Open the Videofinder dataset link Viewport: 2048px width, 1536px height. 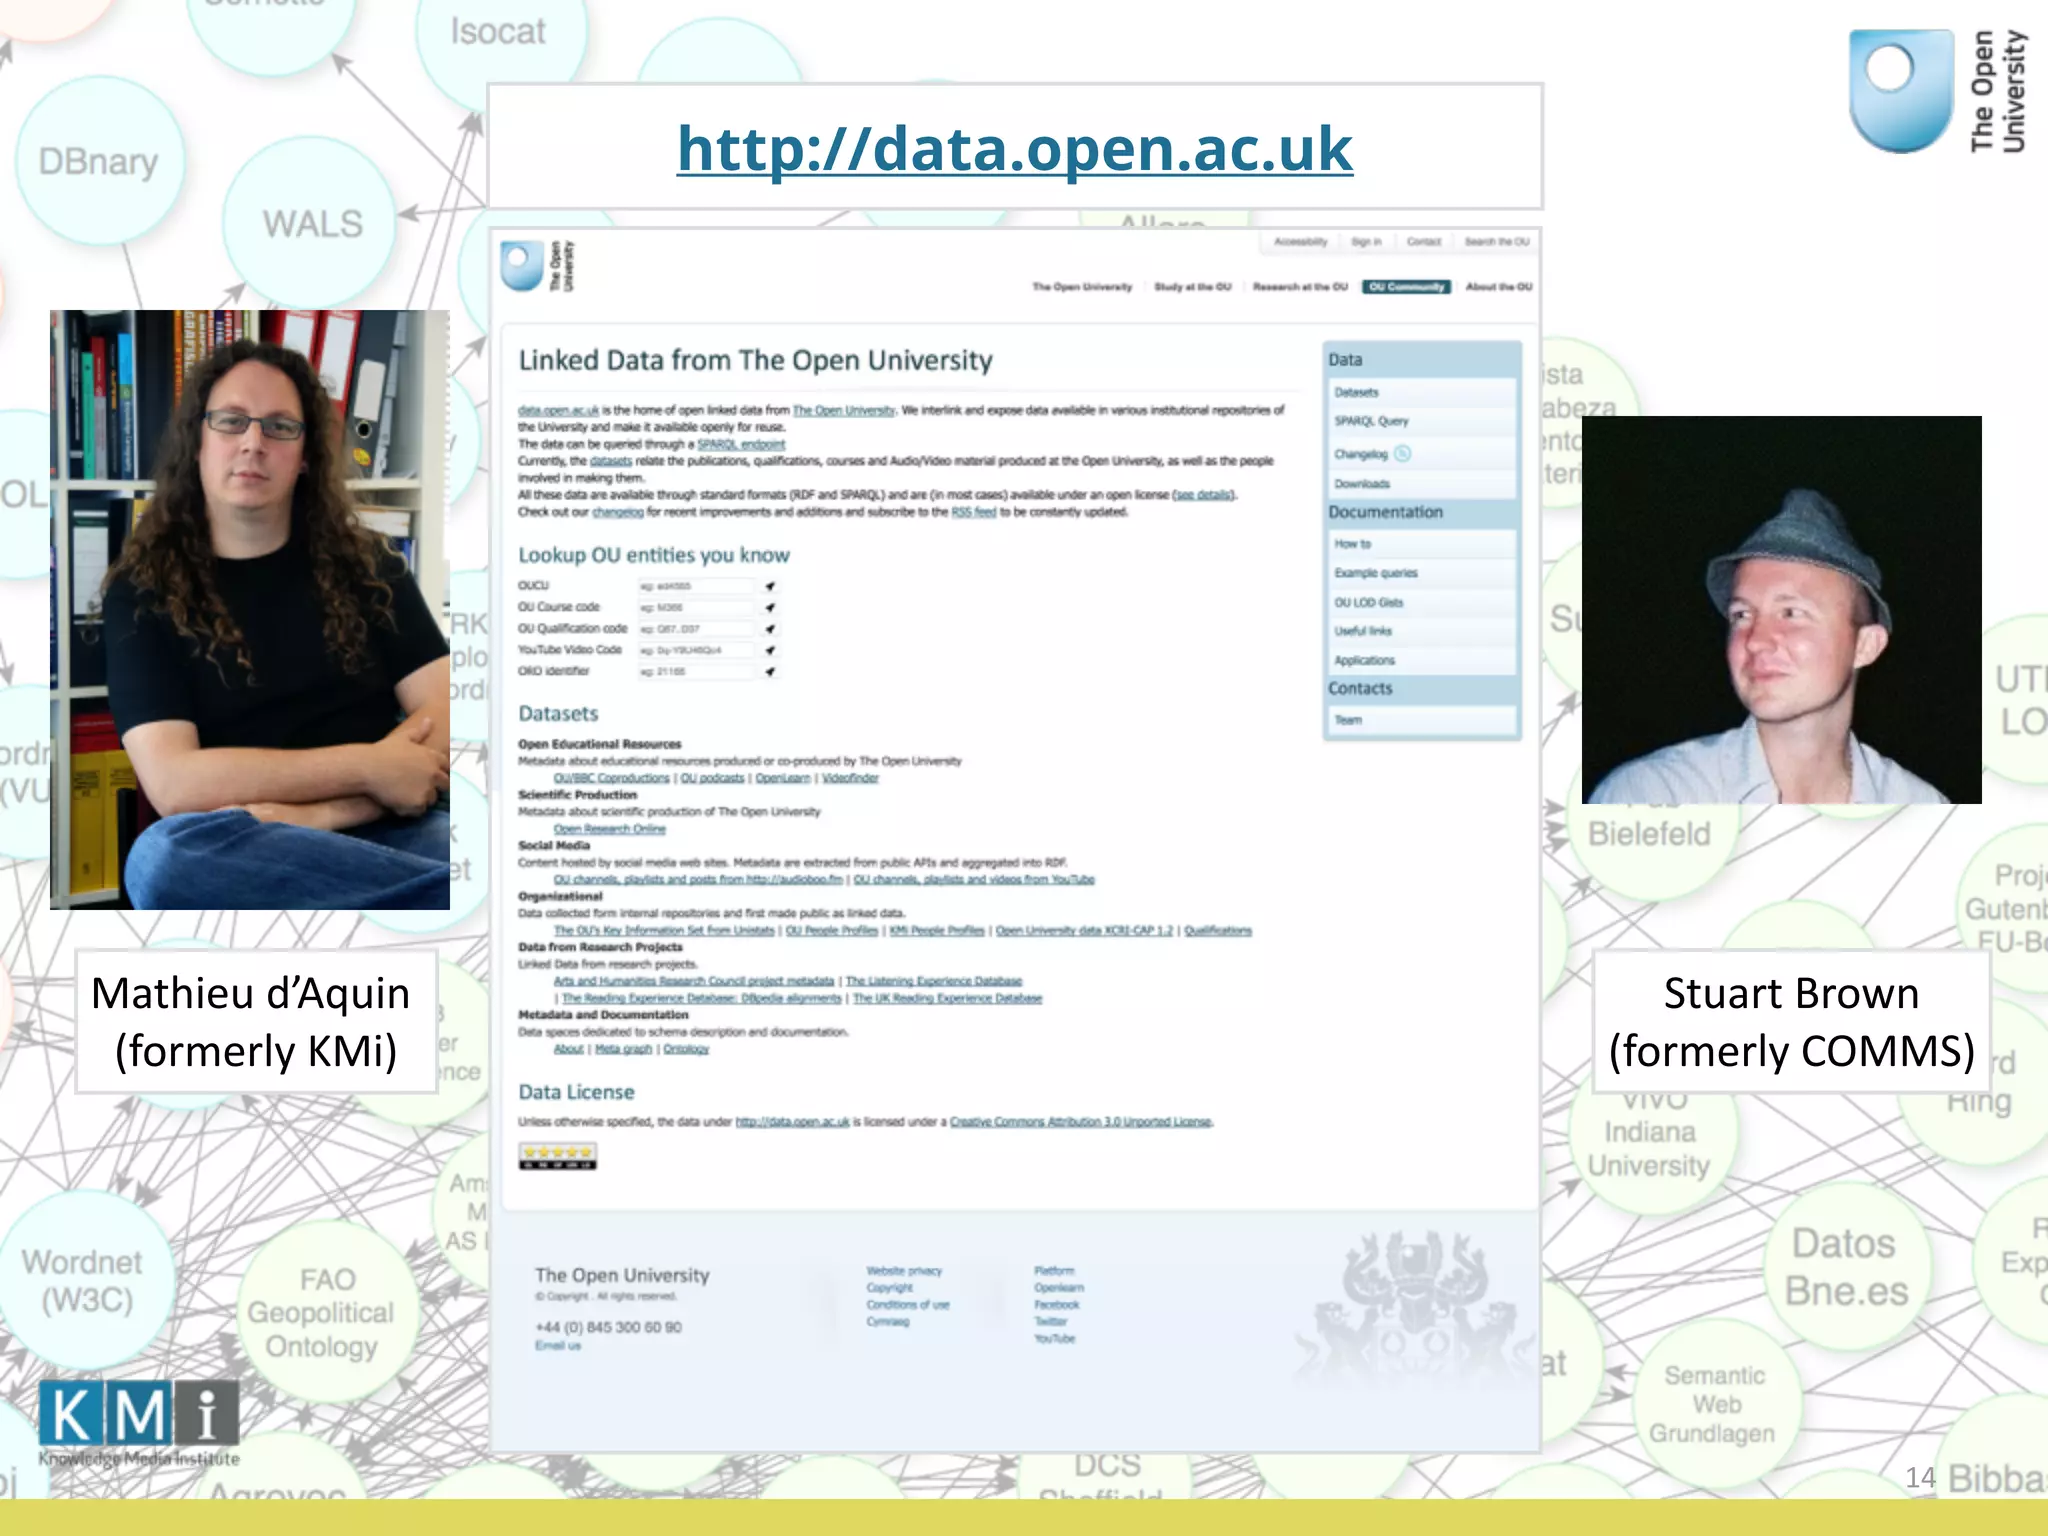[850, 778]
